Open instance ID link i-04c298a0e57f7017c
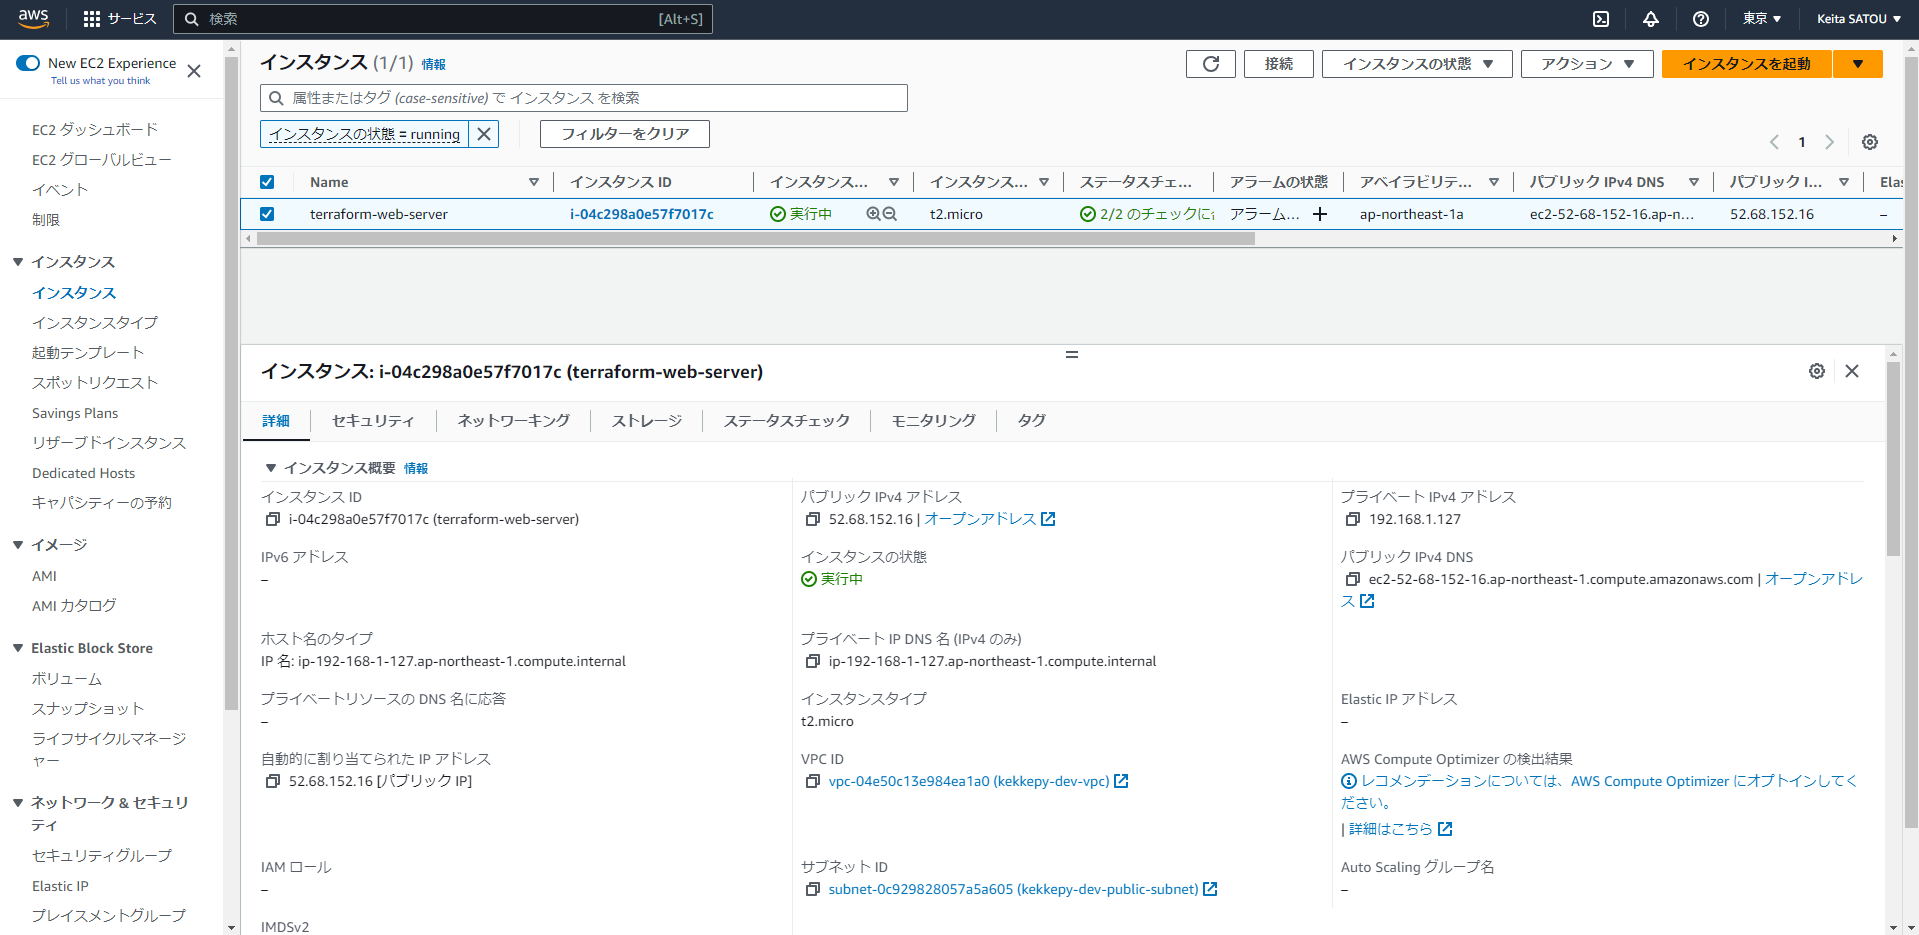Viewport: 1919px width, 935px height. pyautogui.click(x=642, y=214)
